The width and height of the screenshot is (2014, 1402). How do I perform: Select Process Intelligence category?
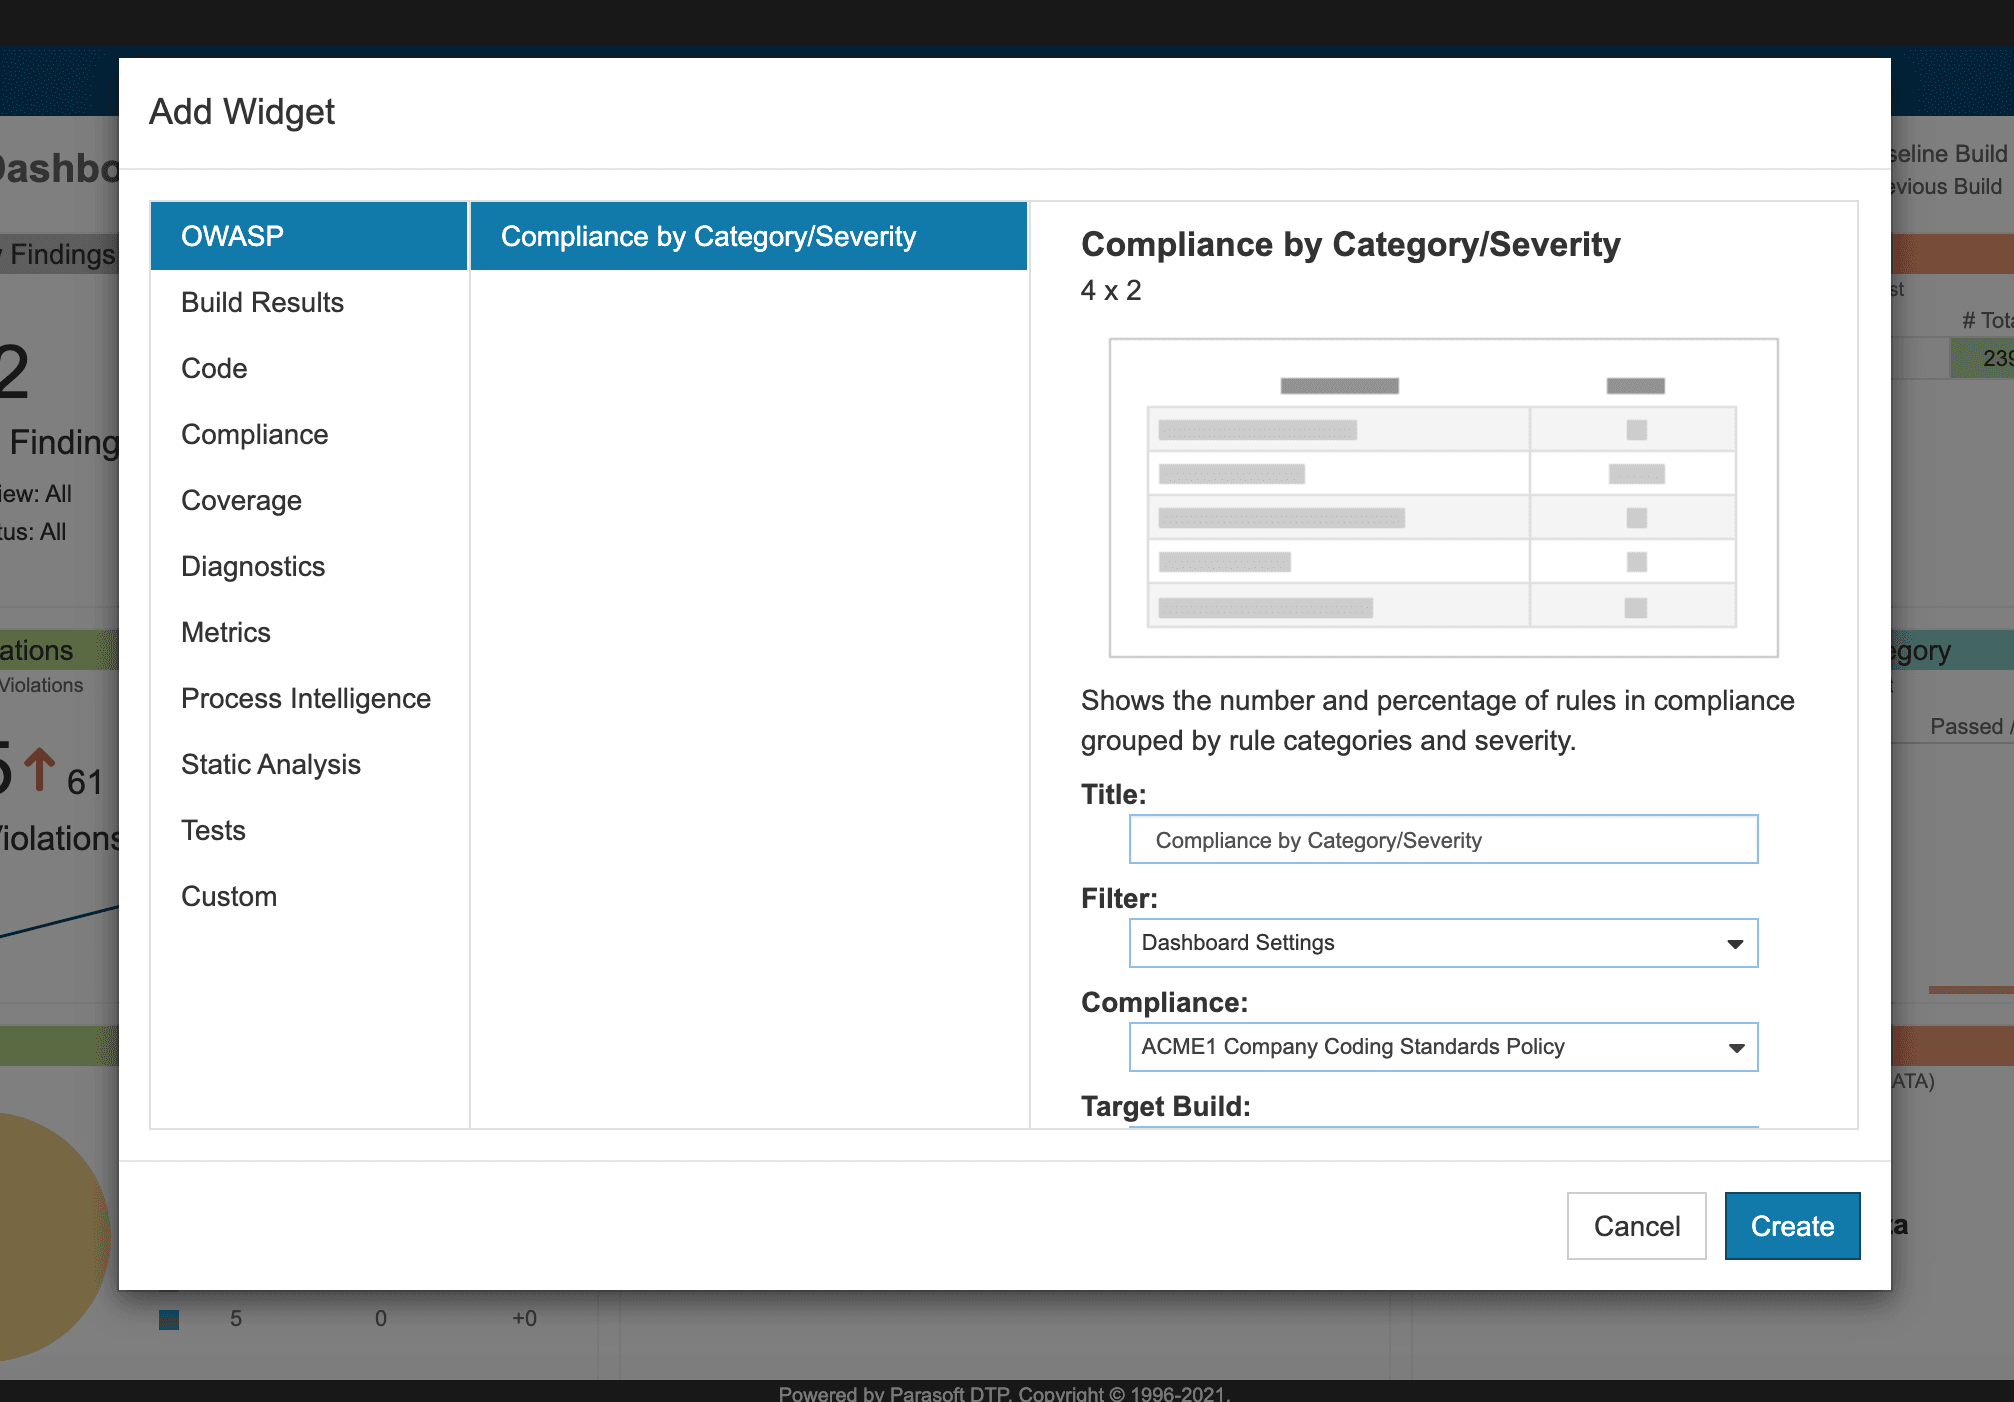(x=309, y=698)
